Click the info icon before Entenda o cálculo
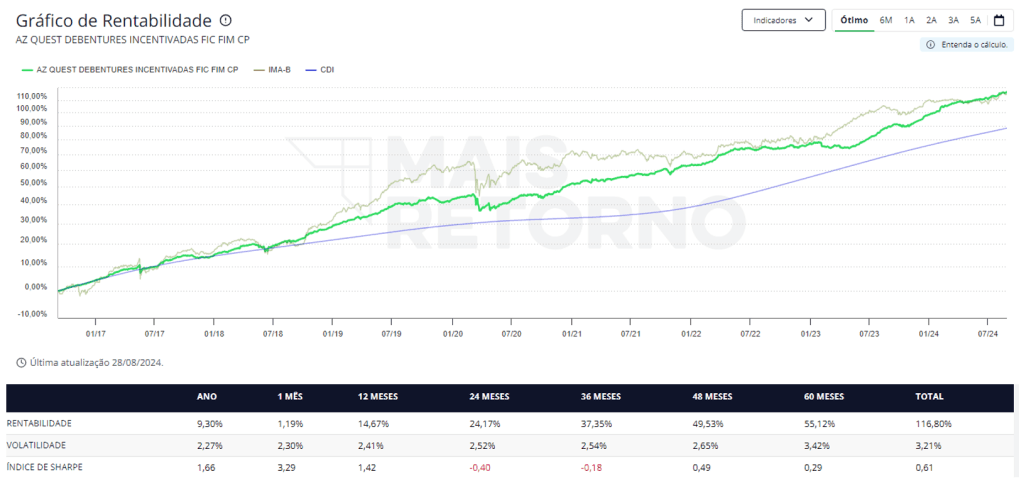The height and width of the screenshot is (493, 1024). (931, 45)
